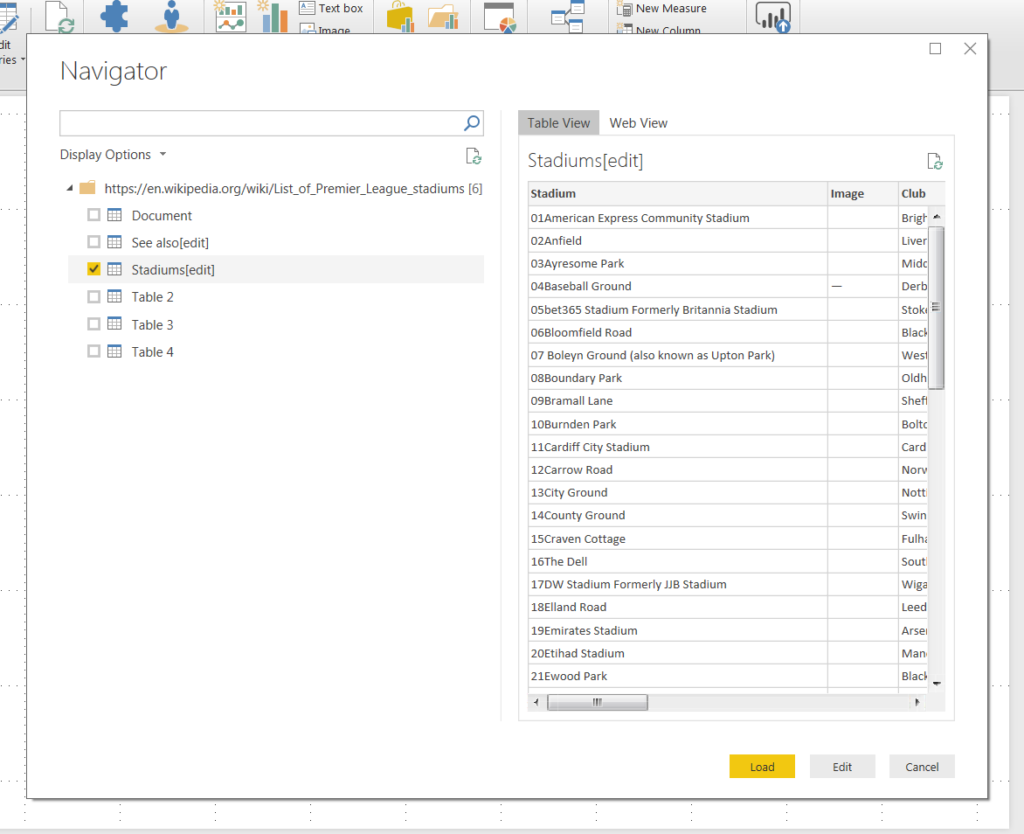Screen dimensions: 1024x834
Task: Maximize the Navigator dialog
Action: 935,49
